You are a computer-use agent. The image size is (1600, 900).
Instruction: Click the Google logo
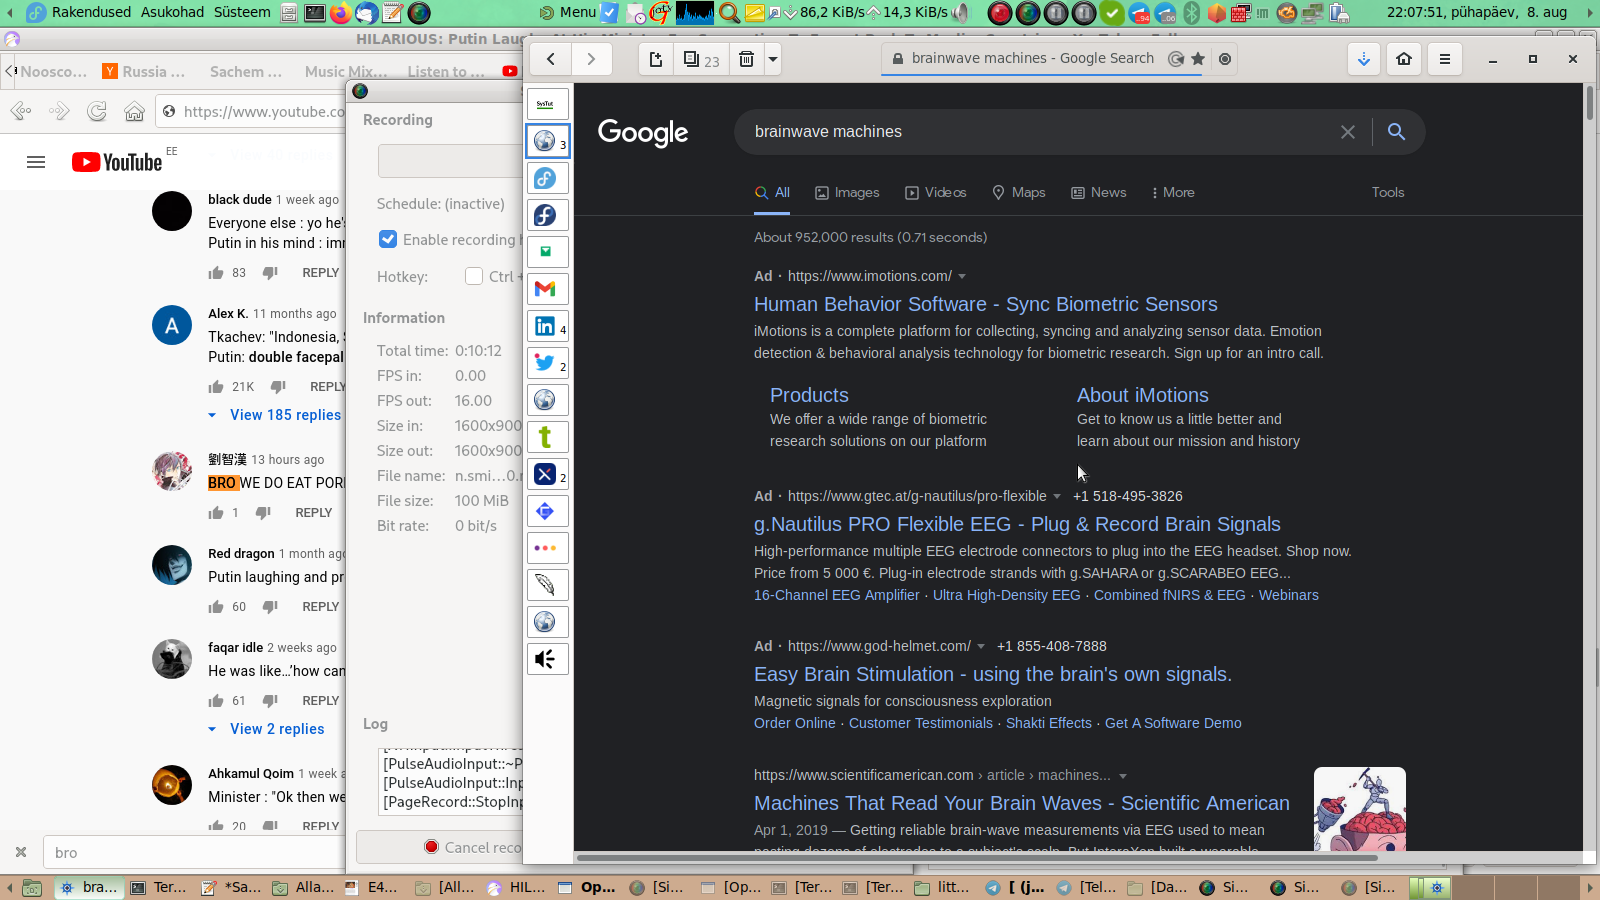(x=643, y=132)
